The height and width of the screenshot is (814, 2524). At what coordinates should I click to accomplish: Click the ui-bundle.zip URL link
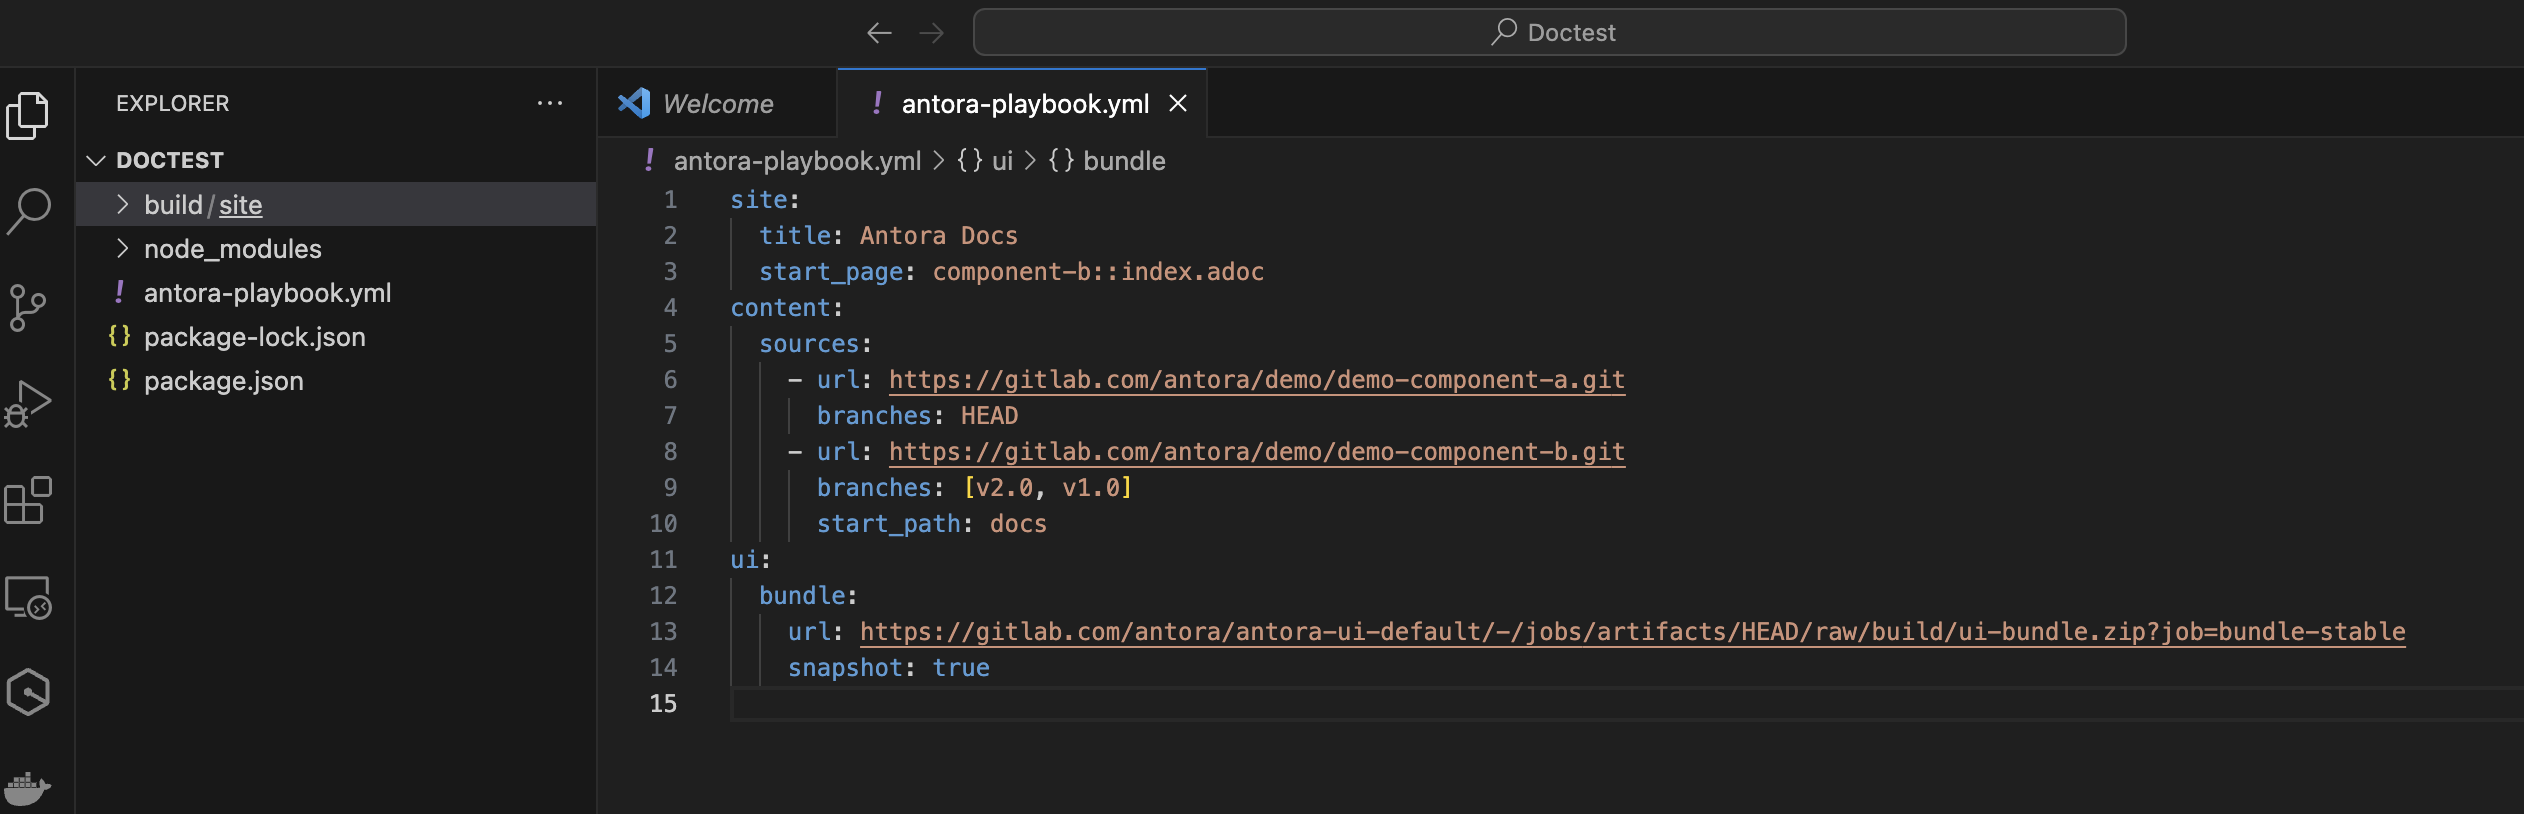pyautogui.click(x=1633, y=631)
